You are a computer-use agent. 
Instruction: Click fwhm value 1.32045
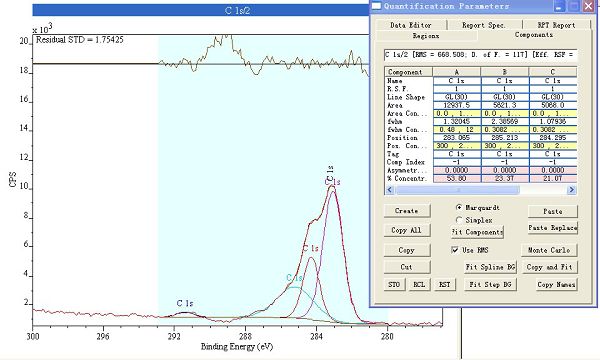tap(457, 121)
